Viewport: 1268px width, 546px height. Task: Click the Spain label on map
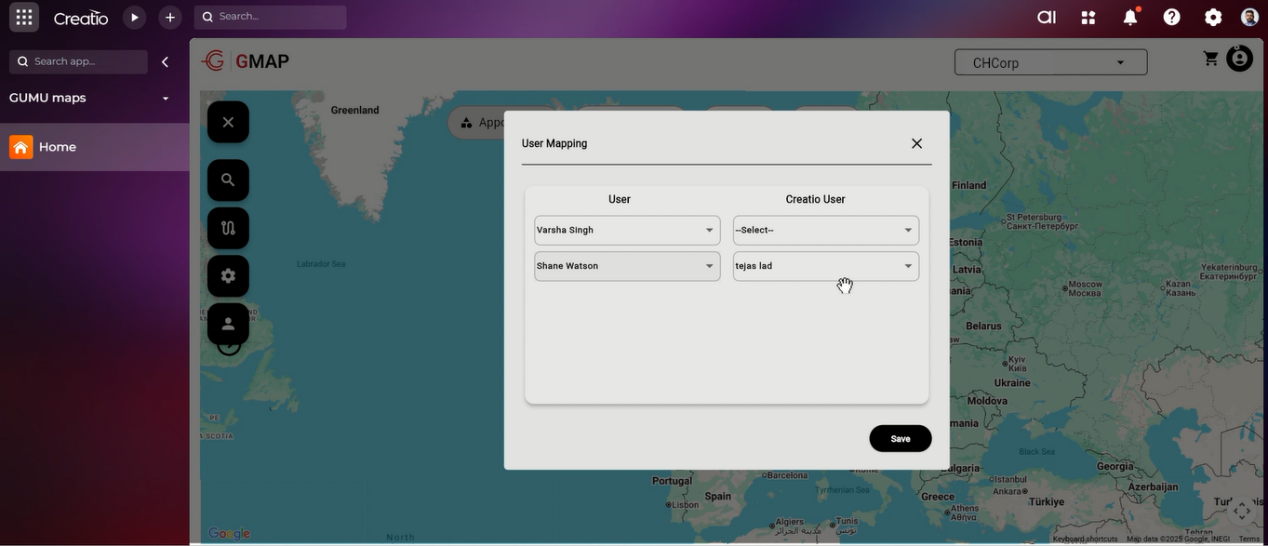(718, 496)
